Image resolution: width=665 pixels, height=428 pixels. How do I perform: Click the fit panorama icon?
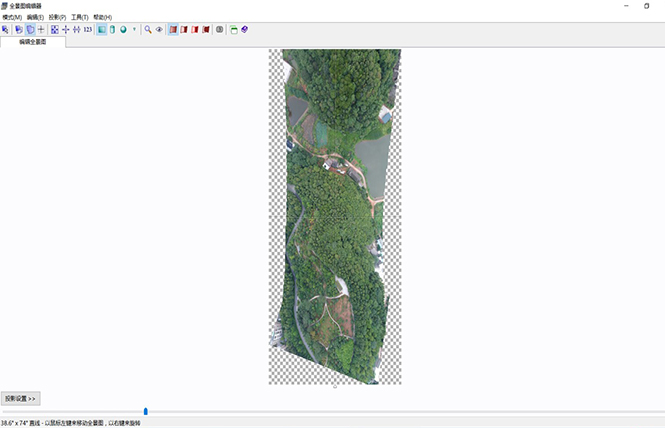point(54,30)
